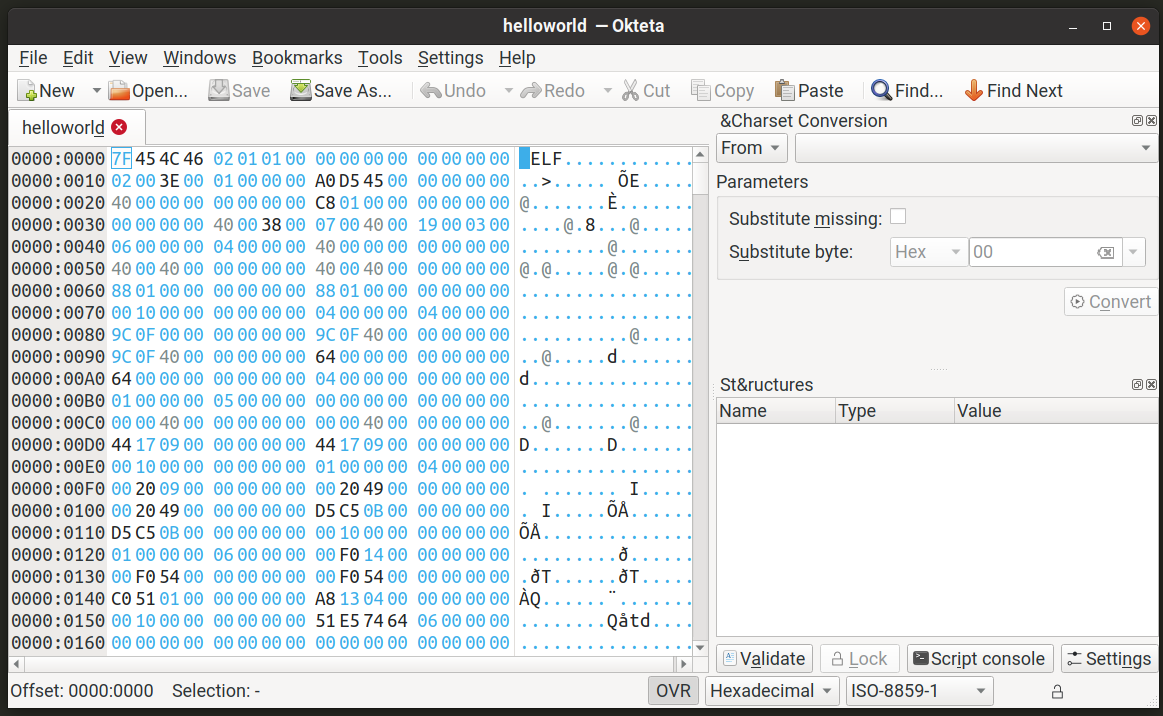The width and height of the screenshot is (1163, 716).
Task: Float the Charset Conversion panel
Action: [x=1137, y=121]
